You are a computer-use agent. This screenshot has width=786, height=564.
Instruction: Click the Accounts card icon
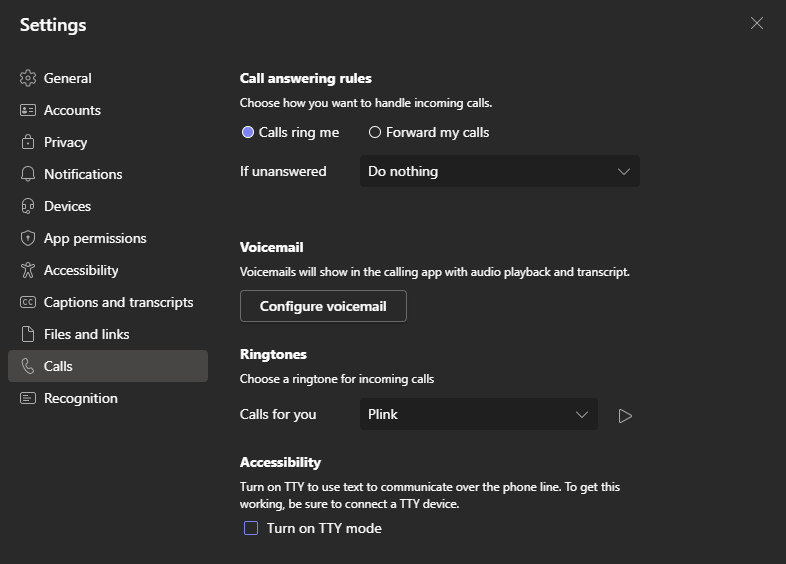[28, 110]
